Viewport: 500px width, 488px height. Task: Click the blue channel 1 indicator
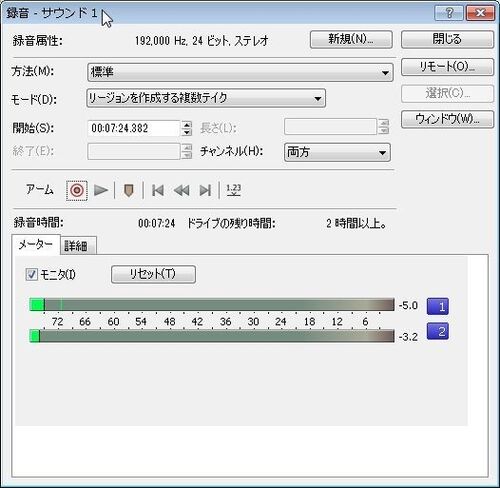[x=438, y=306]
